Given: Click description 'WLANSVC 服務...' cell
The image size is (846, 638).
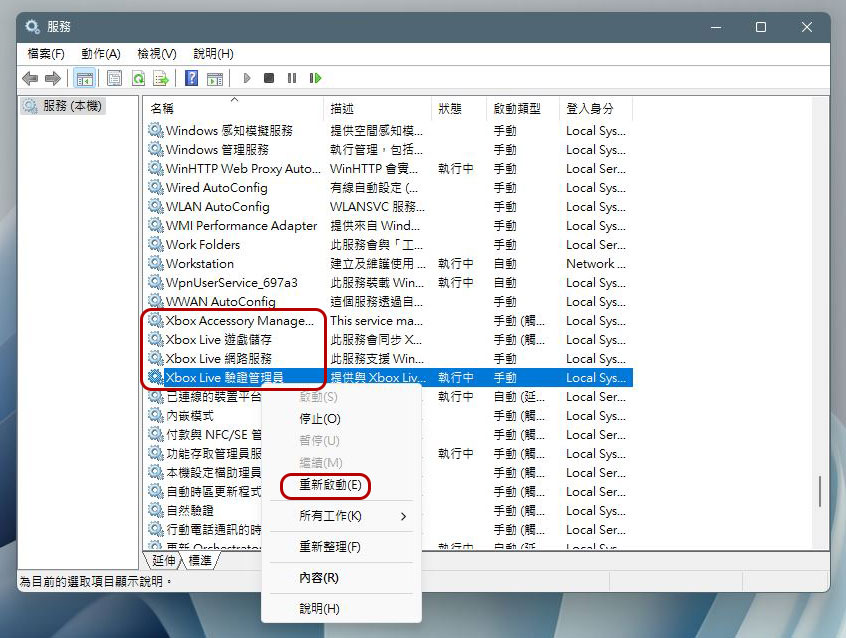Looking at the screenshot, I should point(377,207).
